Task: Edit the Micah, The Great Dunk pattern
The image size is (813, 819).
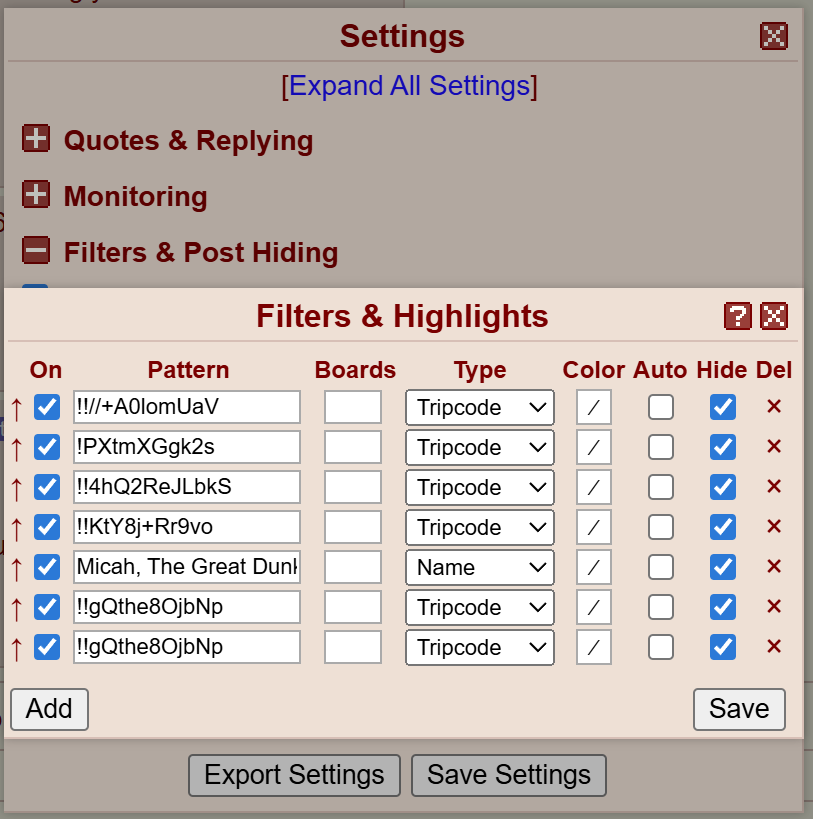Action: coord(187,567)
